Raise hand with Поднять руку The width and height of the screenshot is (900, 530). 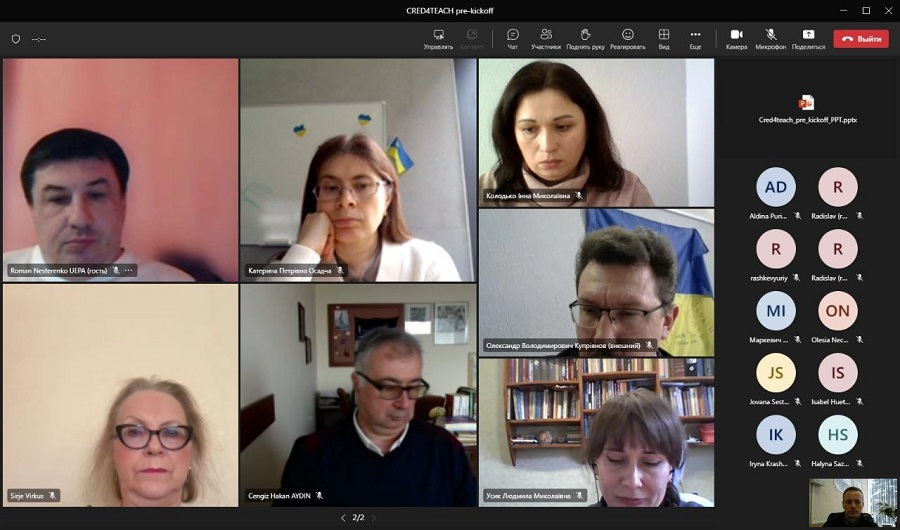coord(585,39)
